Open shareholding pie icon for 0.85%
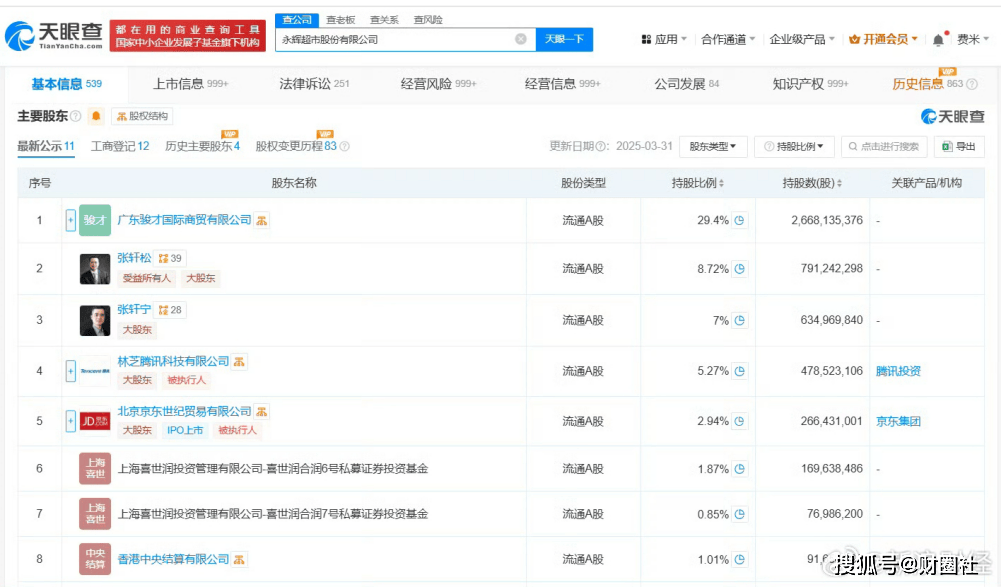Viewport: 1001px width, 587px height. 739,514
